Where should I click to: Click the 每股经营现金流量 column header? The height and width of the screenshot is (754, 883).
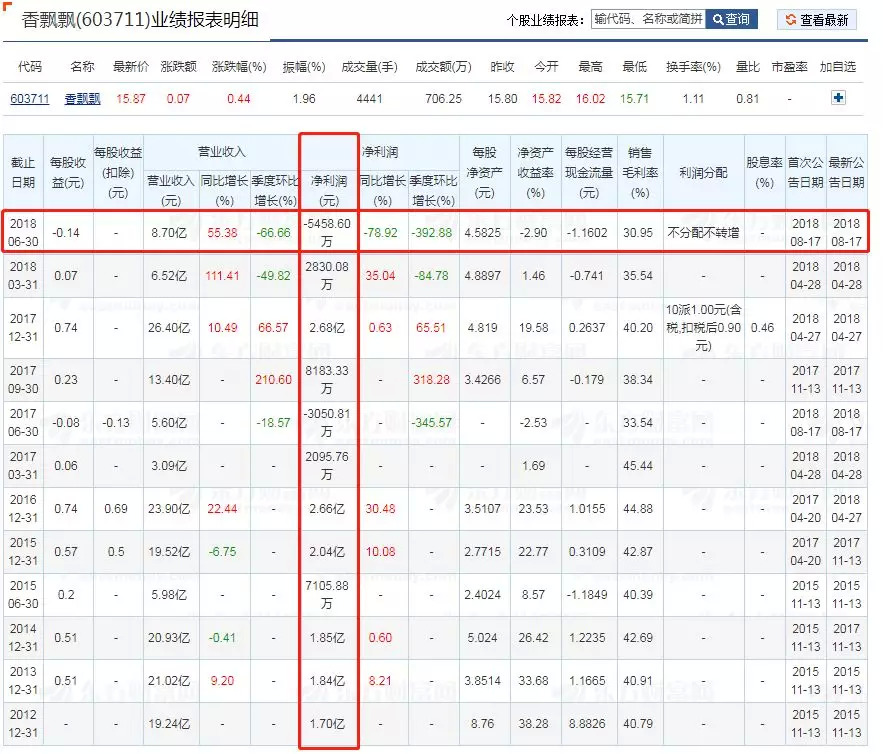(589, 172)
